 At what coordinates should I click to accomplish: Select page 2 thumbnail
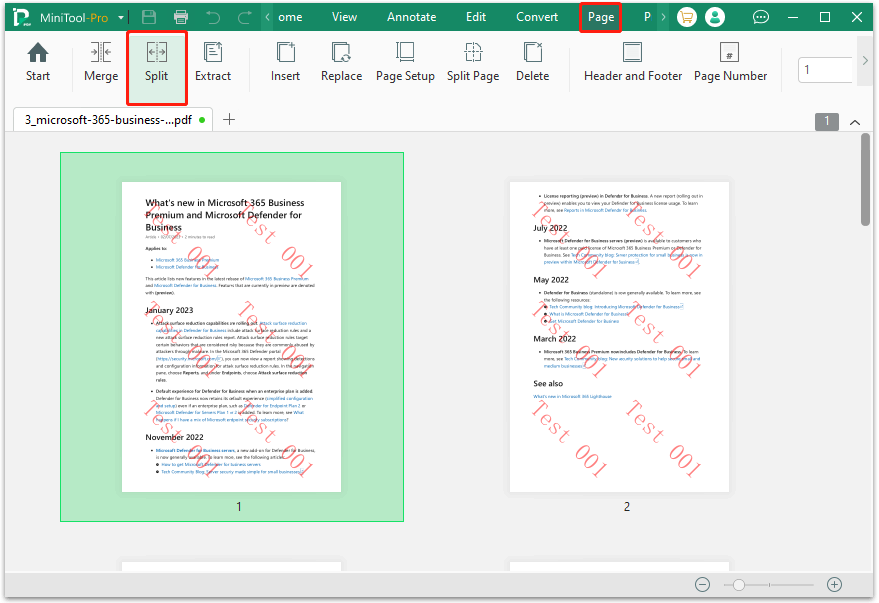(619, 337)
